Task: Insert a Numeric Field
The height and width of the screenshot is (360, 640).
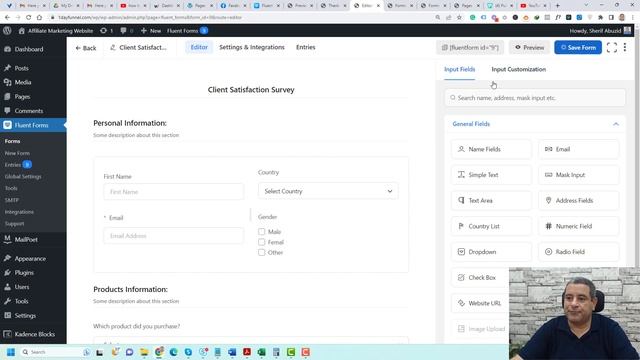Action: [579, 226]
